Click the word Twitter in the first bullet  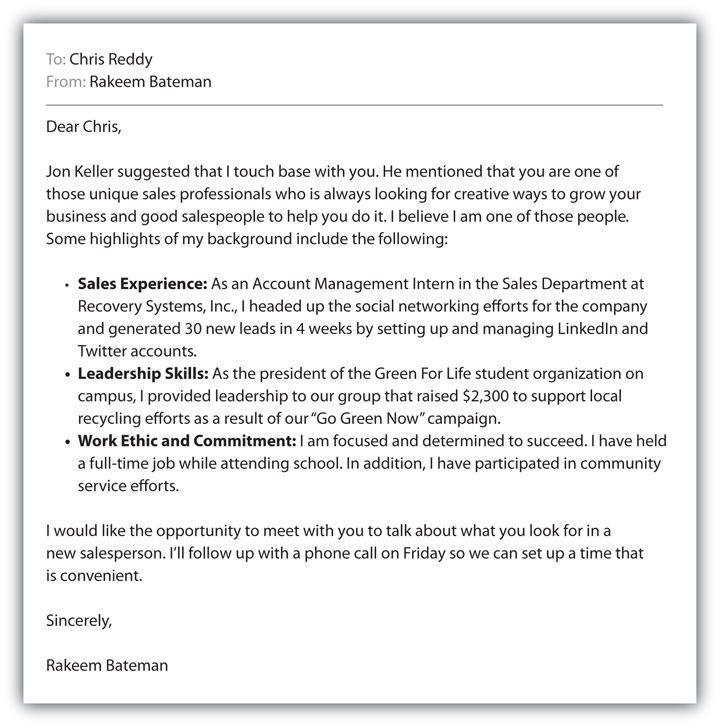pyautogui.click(x=101, y=351)
